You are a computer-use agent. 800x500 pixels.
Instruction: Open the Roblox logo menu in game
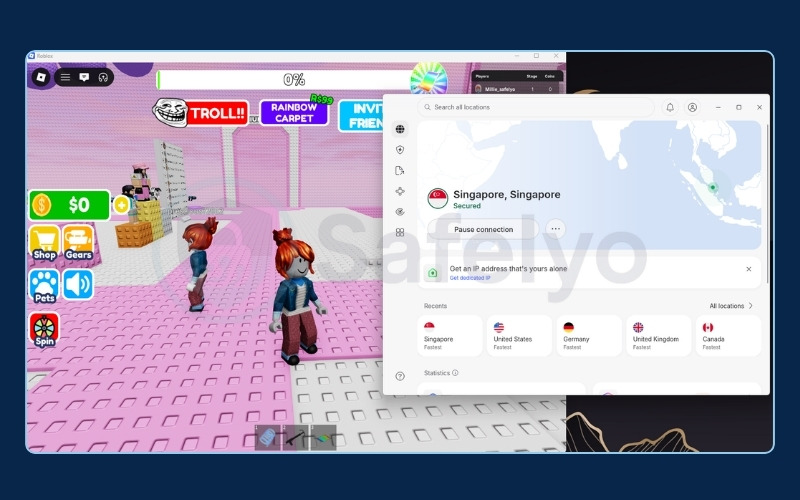coord(41,77)
